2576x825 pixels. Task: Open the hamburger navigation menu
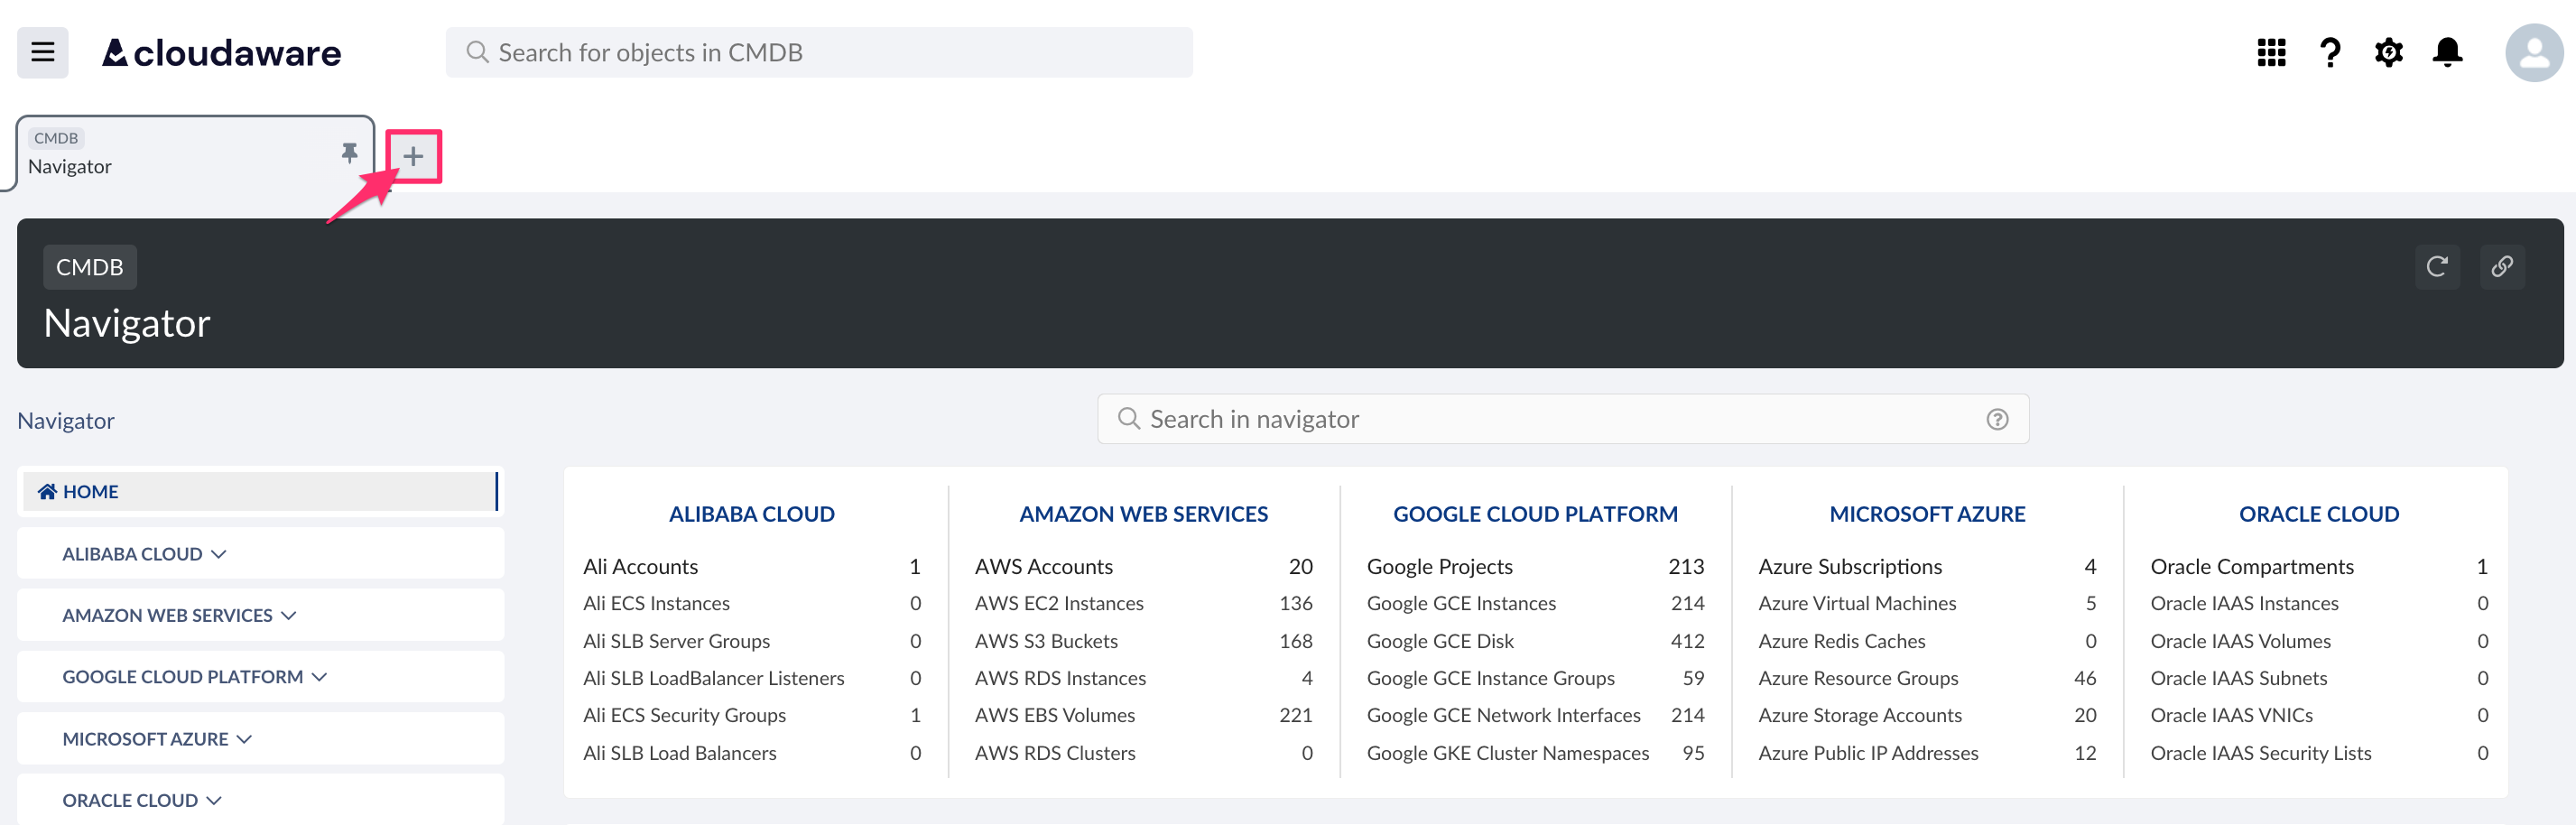point(42,52)
